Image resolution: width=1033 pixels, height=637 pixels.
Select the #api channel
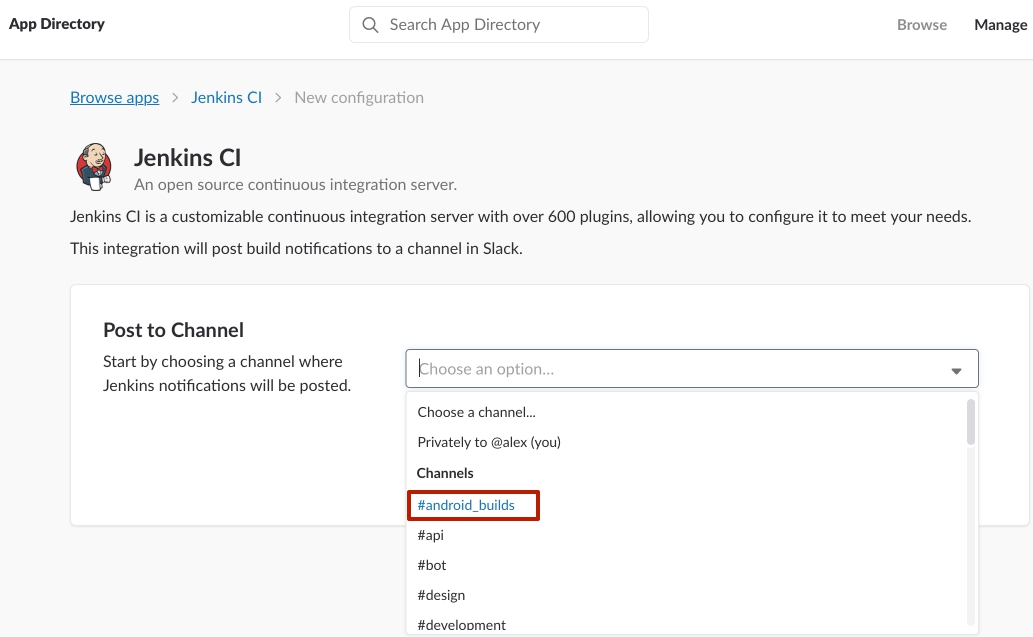tap(430, 535)
